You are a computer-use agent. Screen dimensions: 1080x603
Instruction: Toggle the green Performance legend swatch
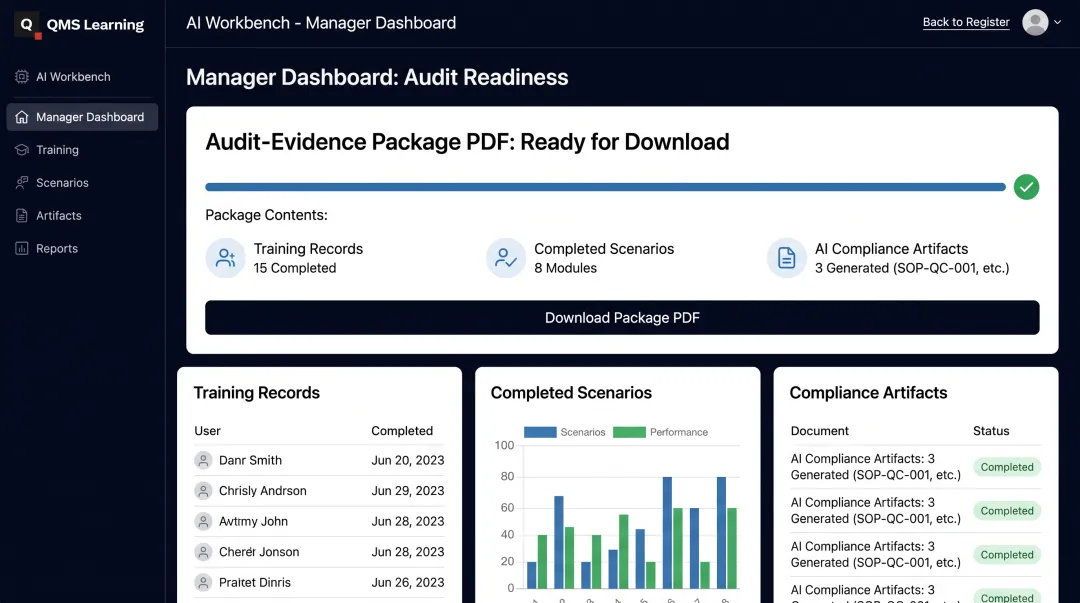629,432
